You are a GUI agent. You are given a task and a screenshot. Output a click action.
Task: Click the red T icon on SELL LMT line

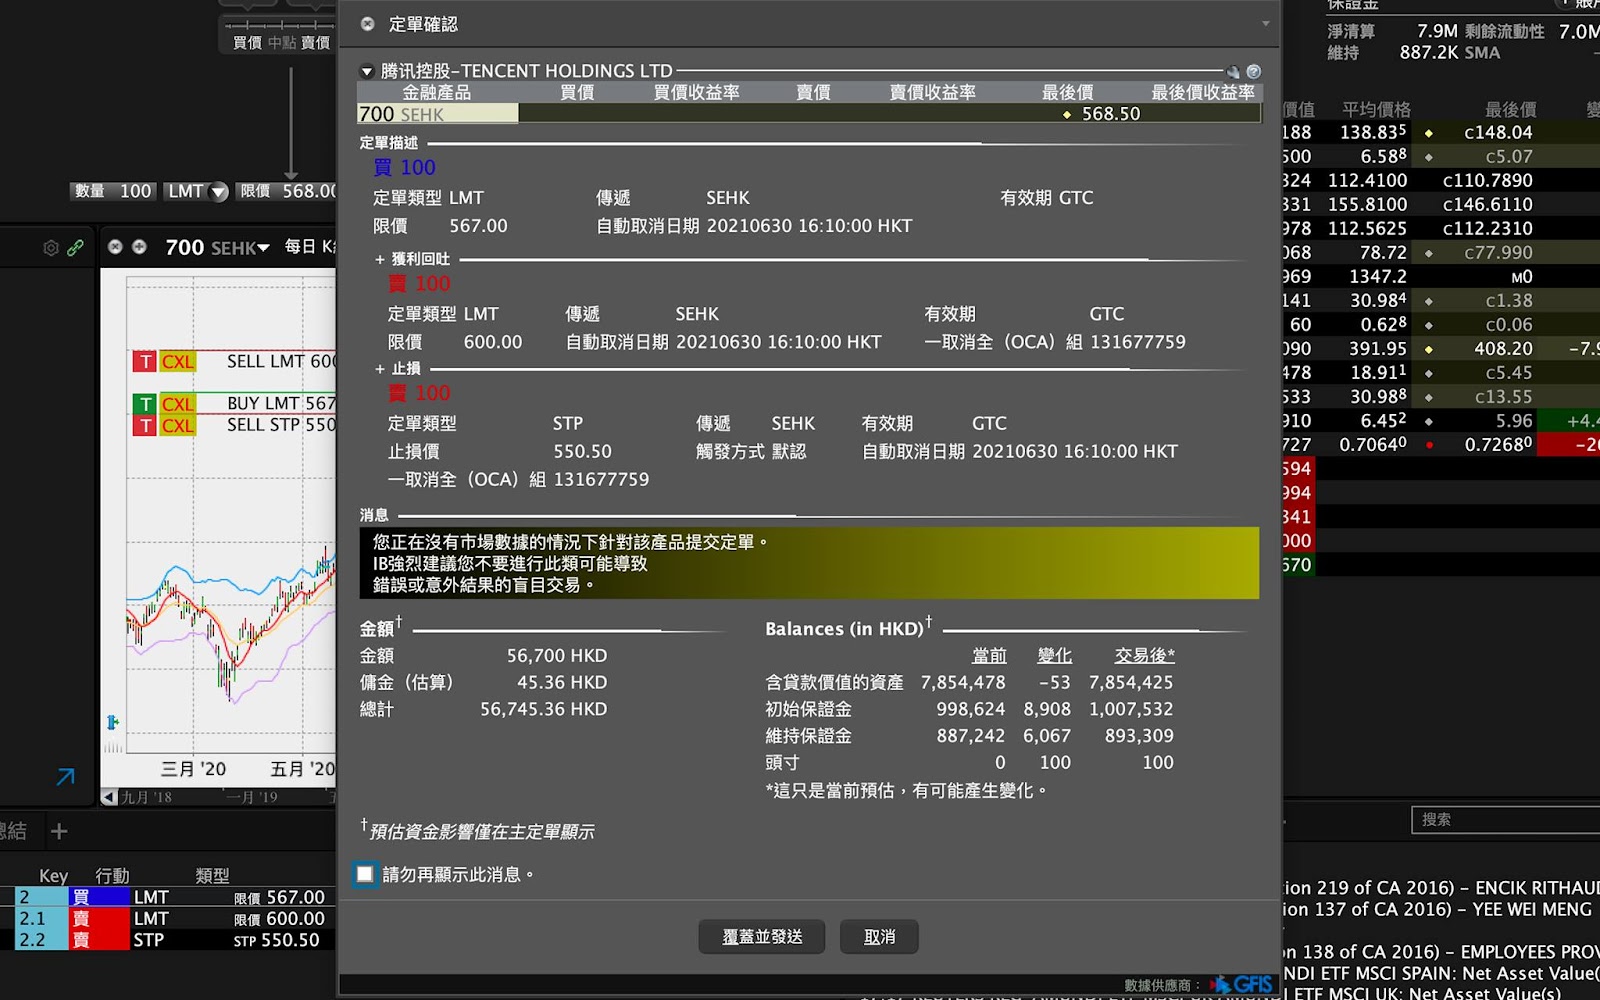click(x=146, y=361)
